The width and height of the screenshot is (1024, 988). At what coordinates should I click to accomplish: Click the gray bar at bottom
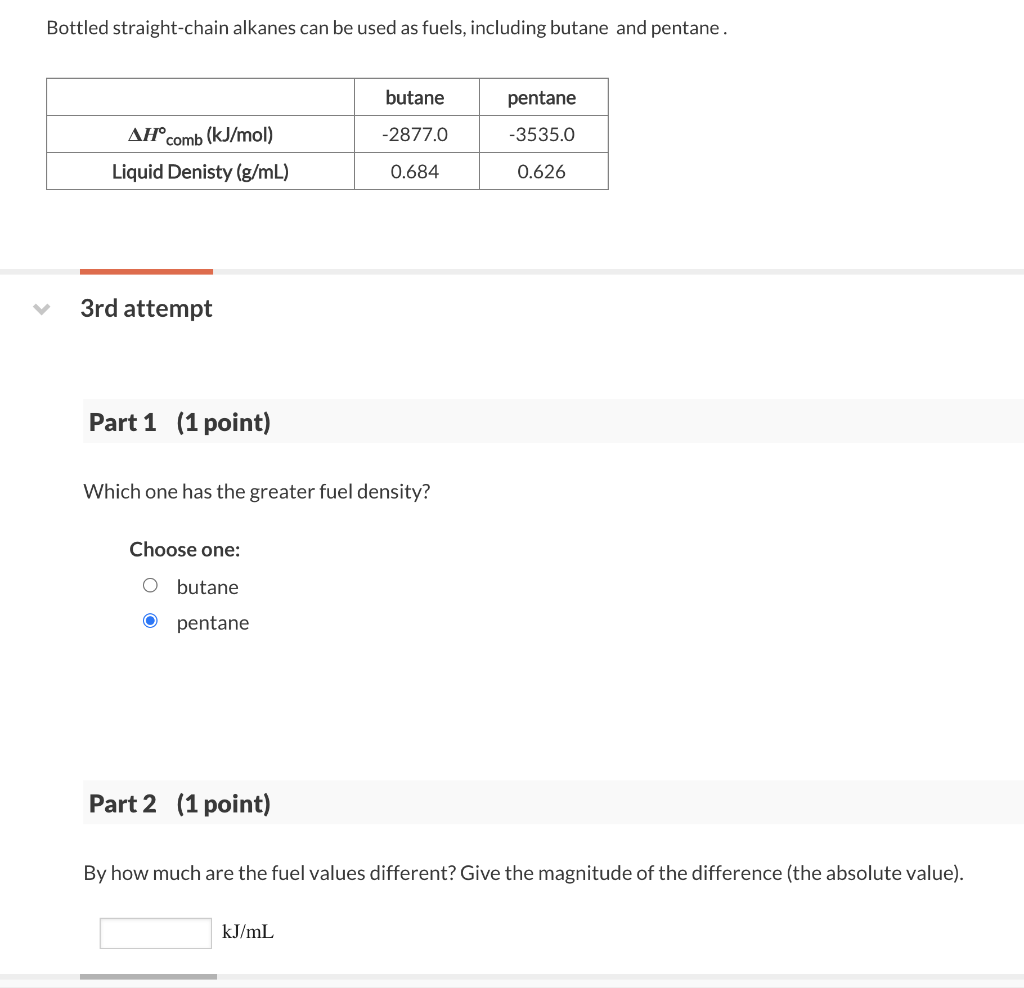point(148,976)
